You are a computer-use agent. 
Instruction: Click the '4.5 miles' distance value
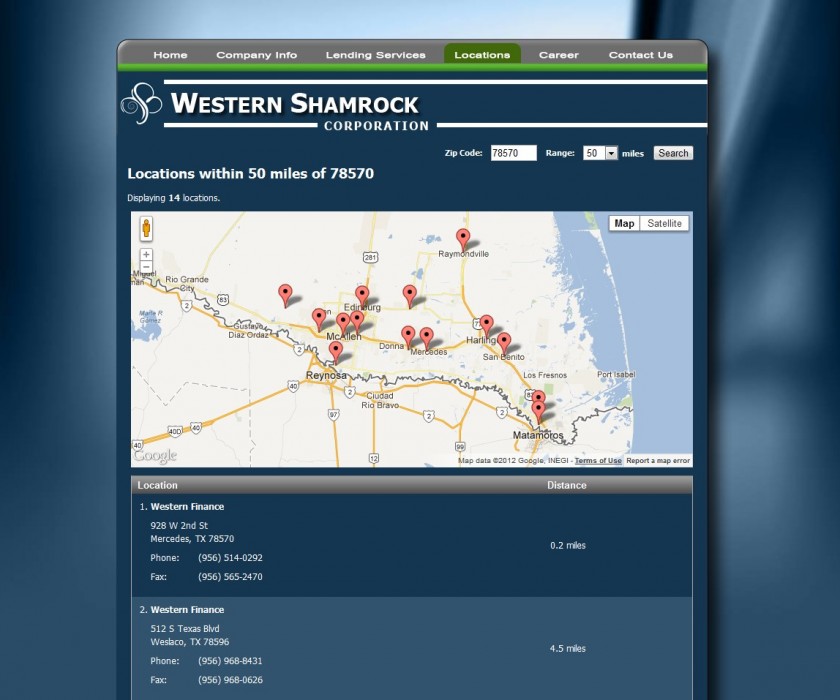click(568, 649)
